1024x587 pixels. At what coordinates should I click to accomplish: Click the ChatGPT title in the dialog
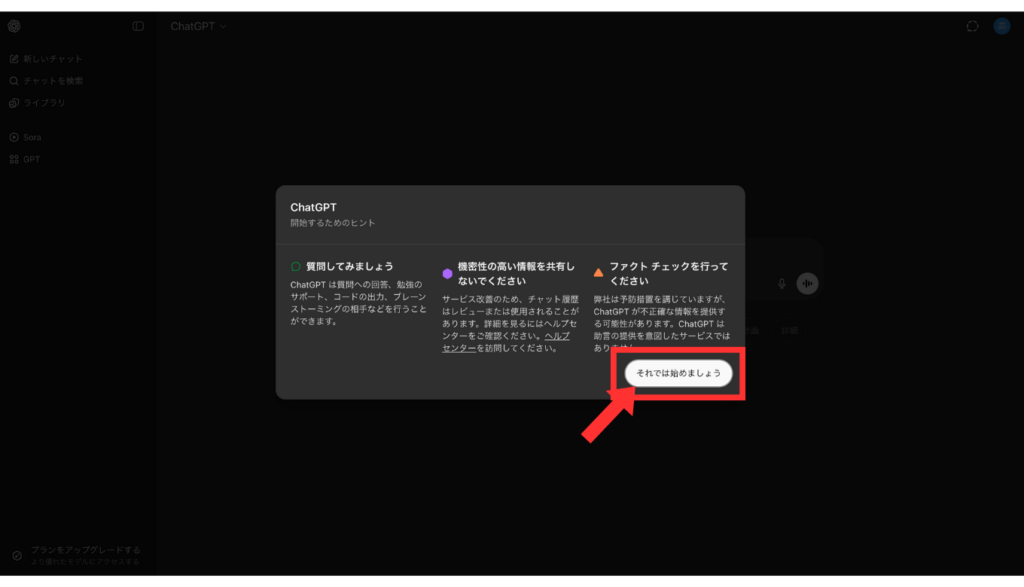(313, 207)
